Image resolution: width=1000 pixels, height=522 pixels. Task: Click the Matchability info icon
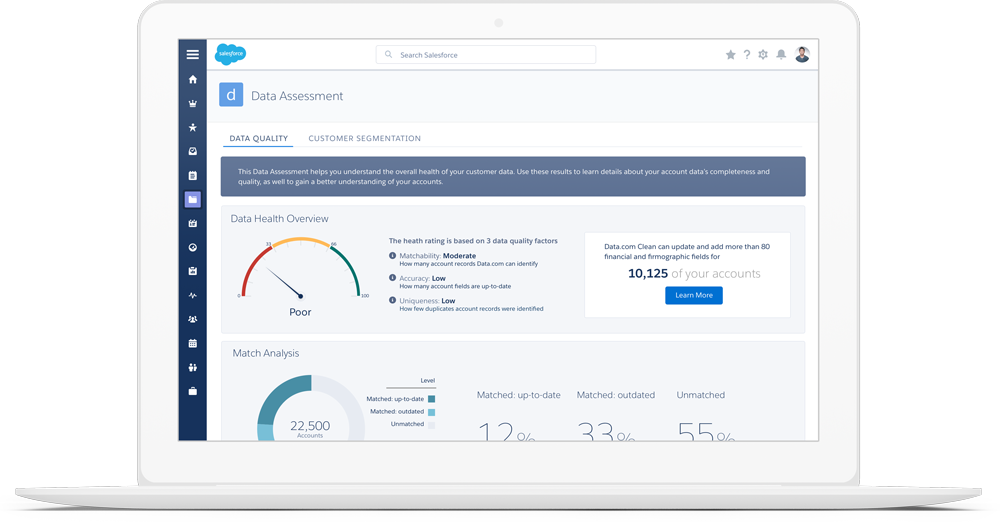(392, 256)
